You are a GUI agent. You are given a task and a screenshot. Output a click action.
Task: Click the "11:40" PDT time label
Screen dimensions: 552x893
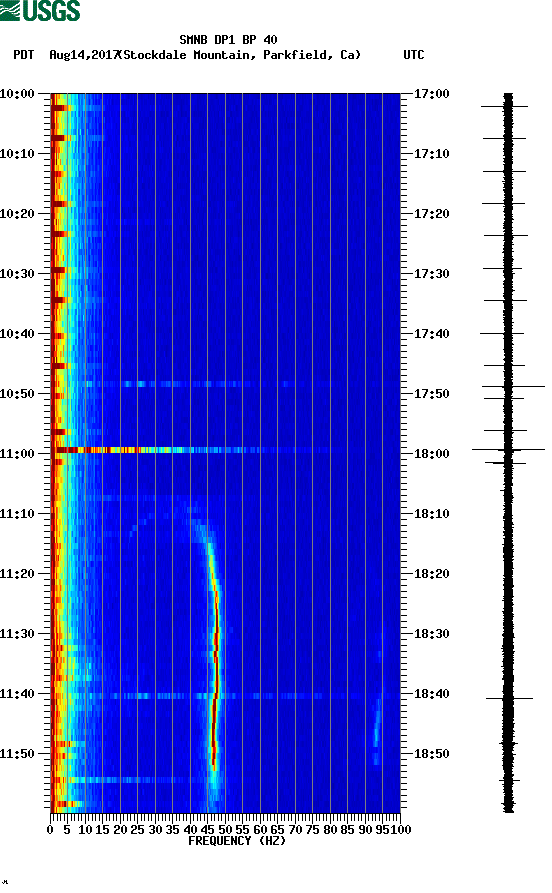pyautogui.click(x=17, y=693)
